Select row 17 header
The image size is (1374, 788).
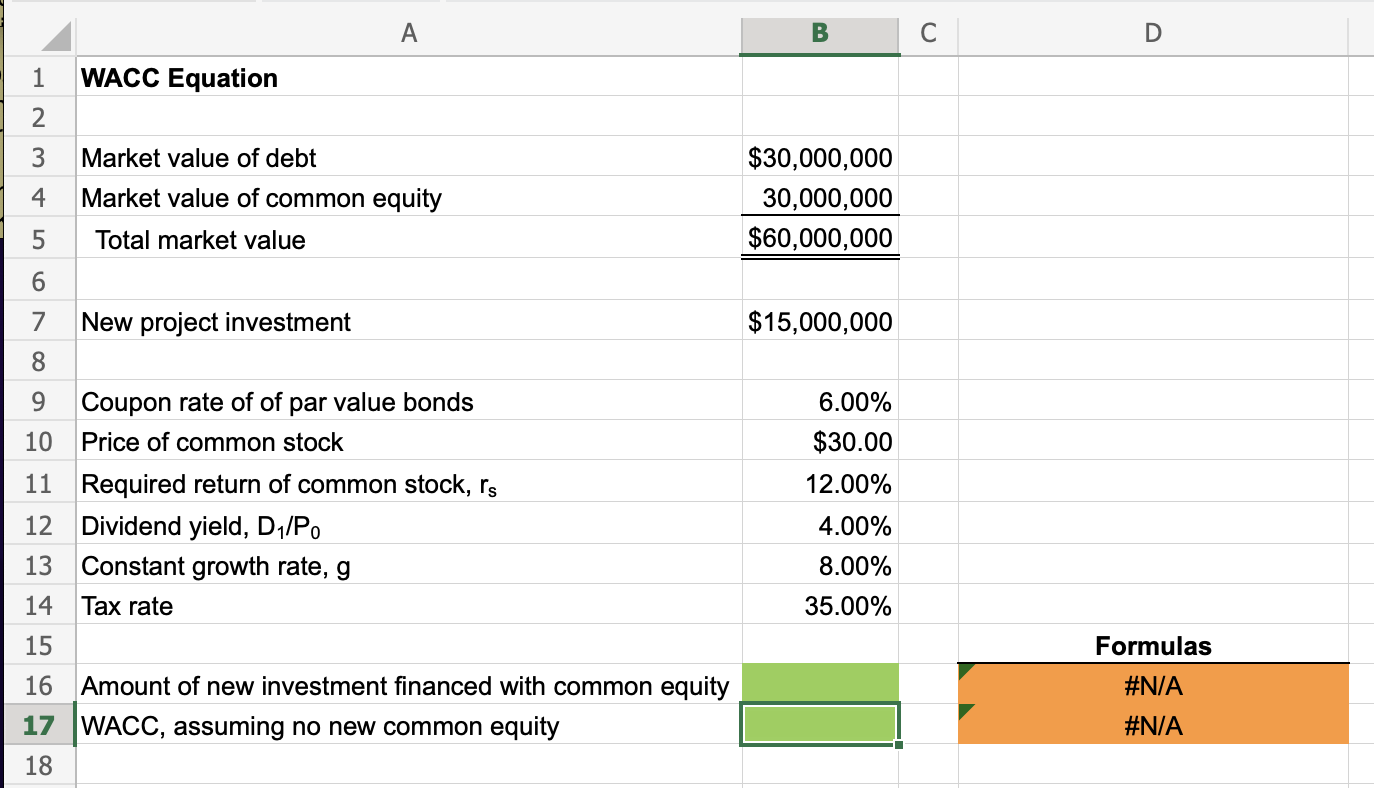pyautogui.click(x=39, y=725)
